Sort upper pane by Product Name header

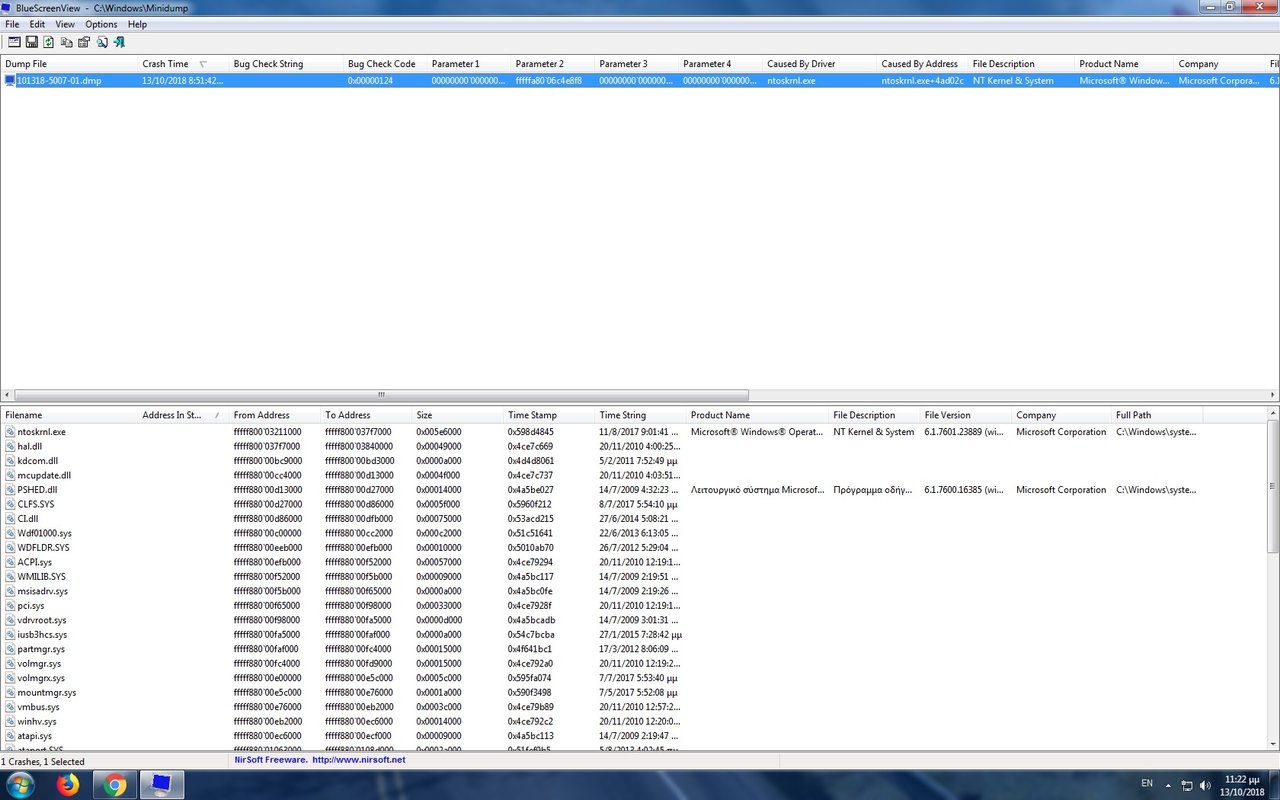coord(1125,64)
